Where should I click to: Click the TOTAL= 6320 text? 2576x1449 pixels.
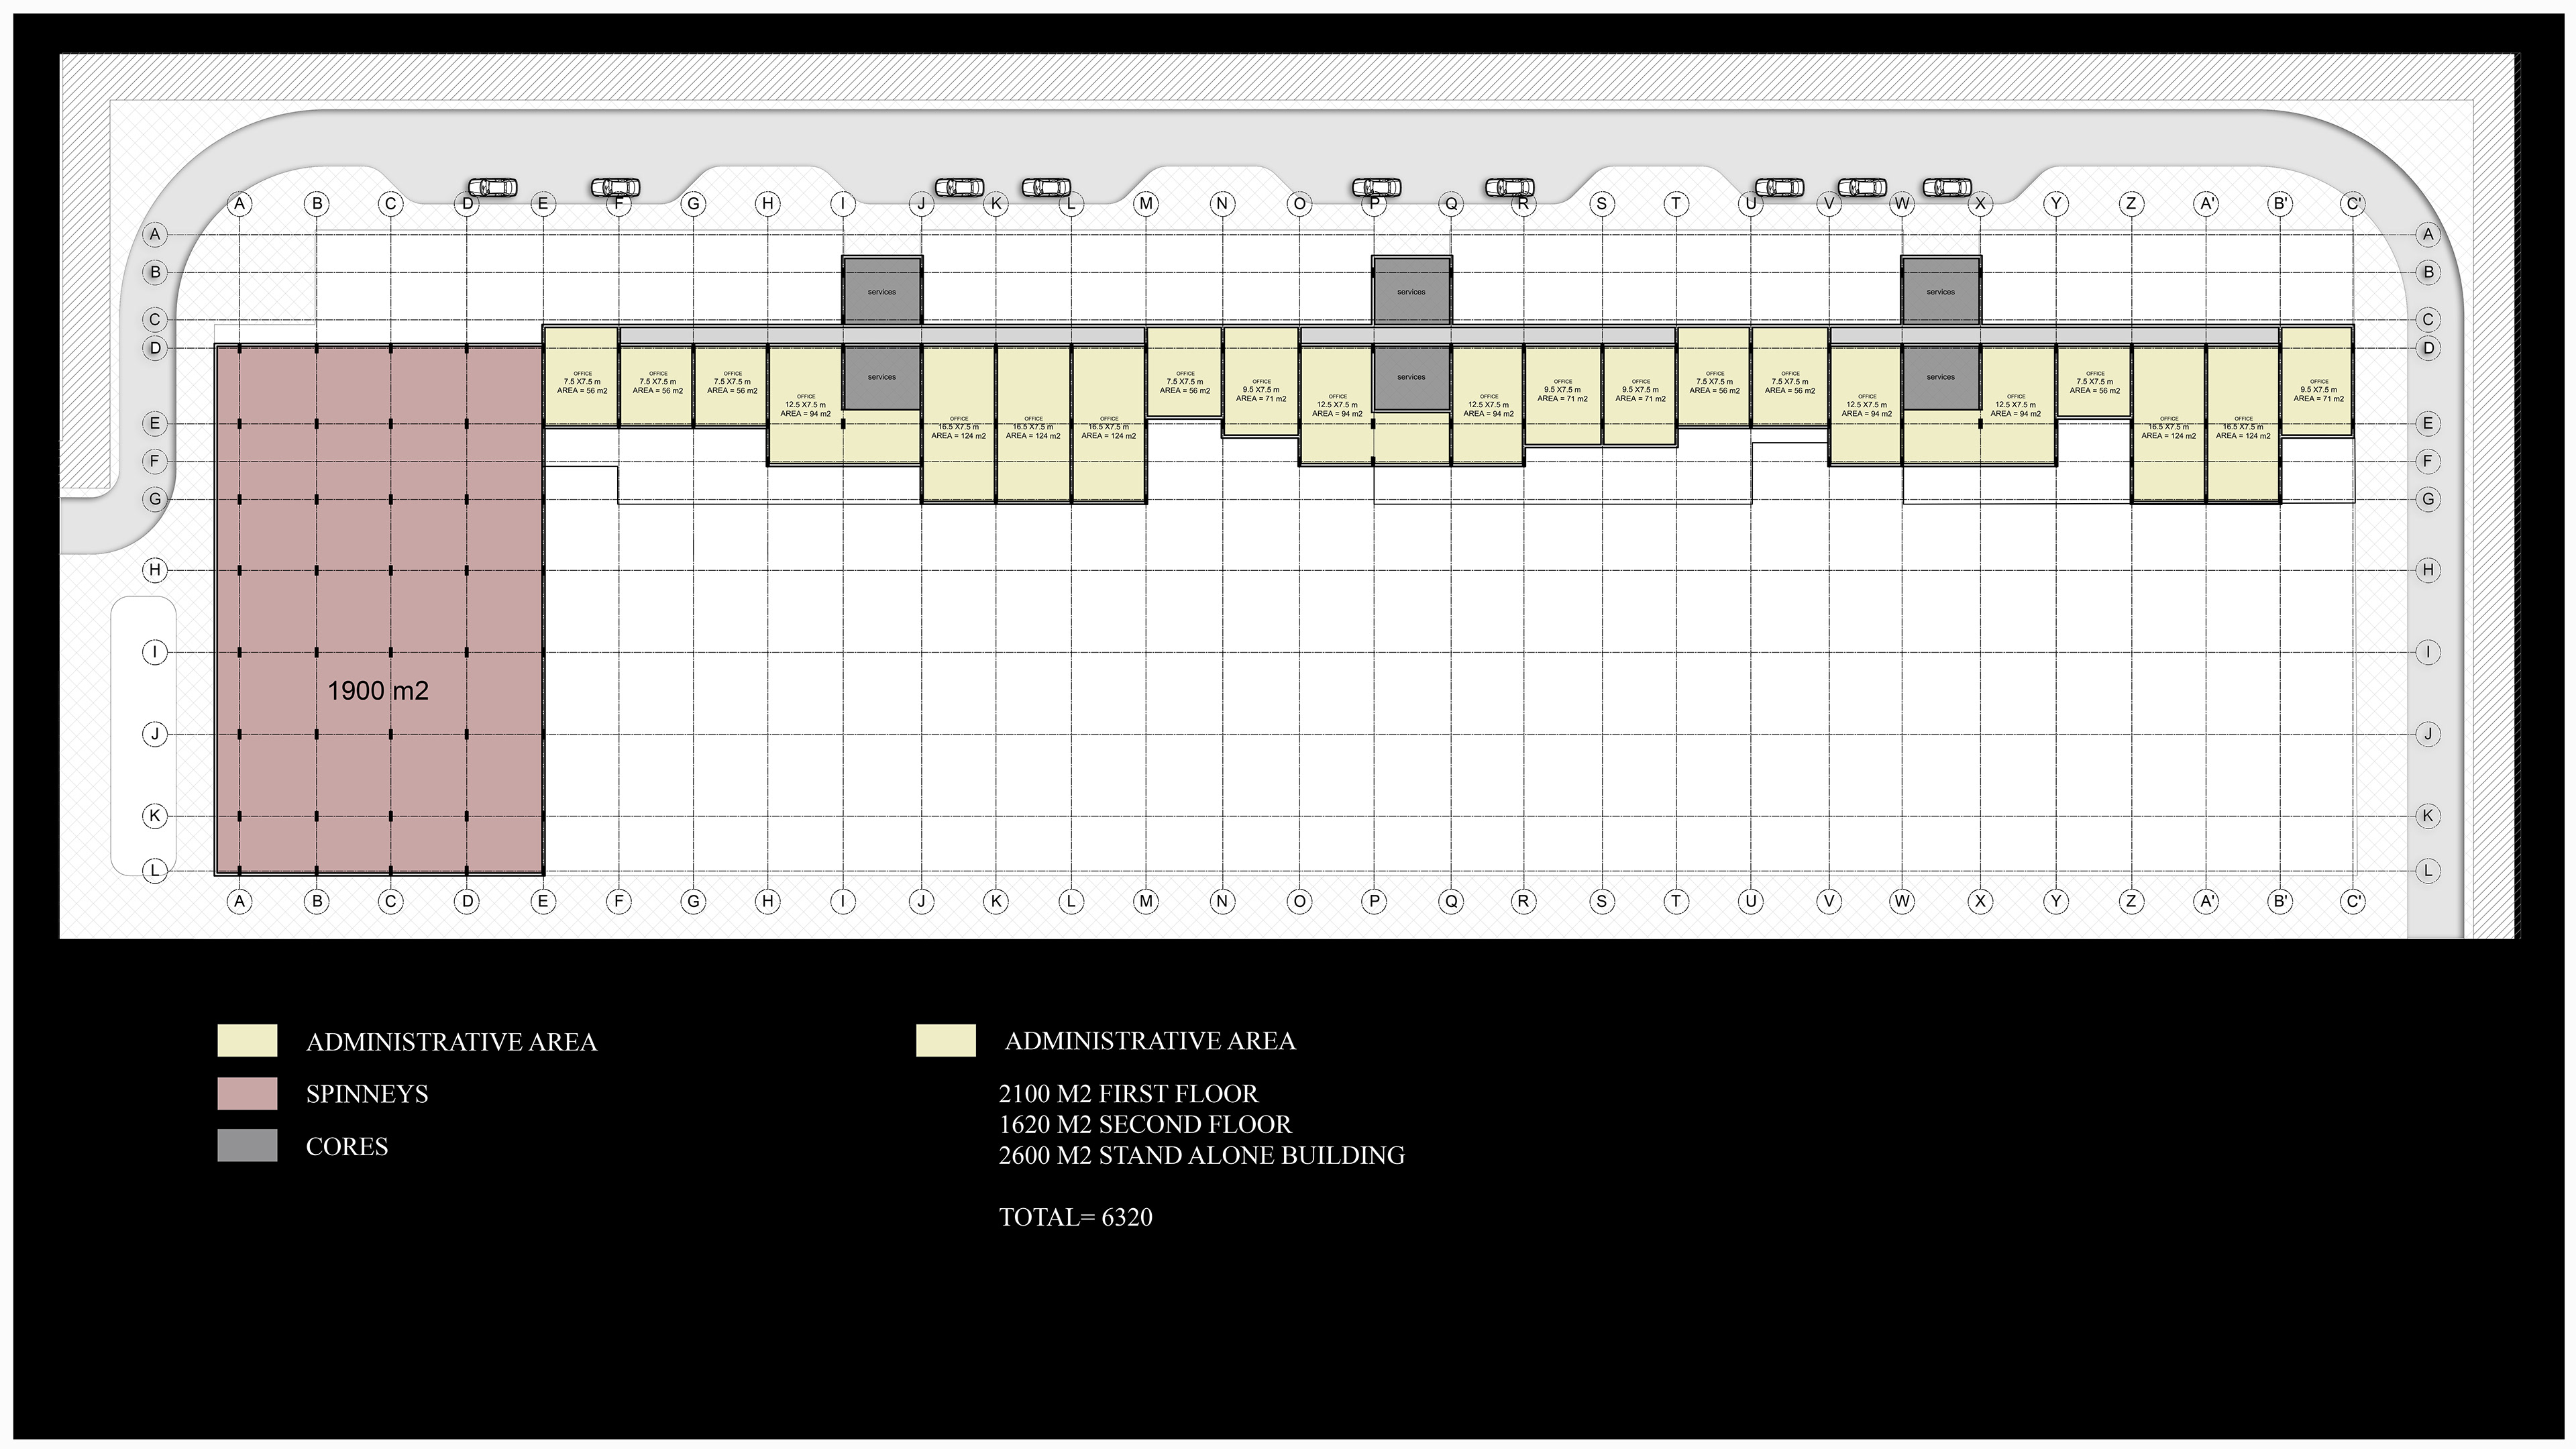(x=1075, y=1217)
